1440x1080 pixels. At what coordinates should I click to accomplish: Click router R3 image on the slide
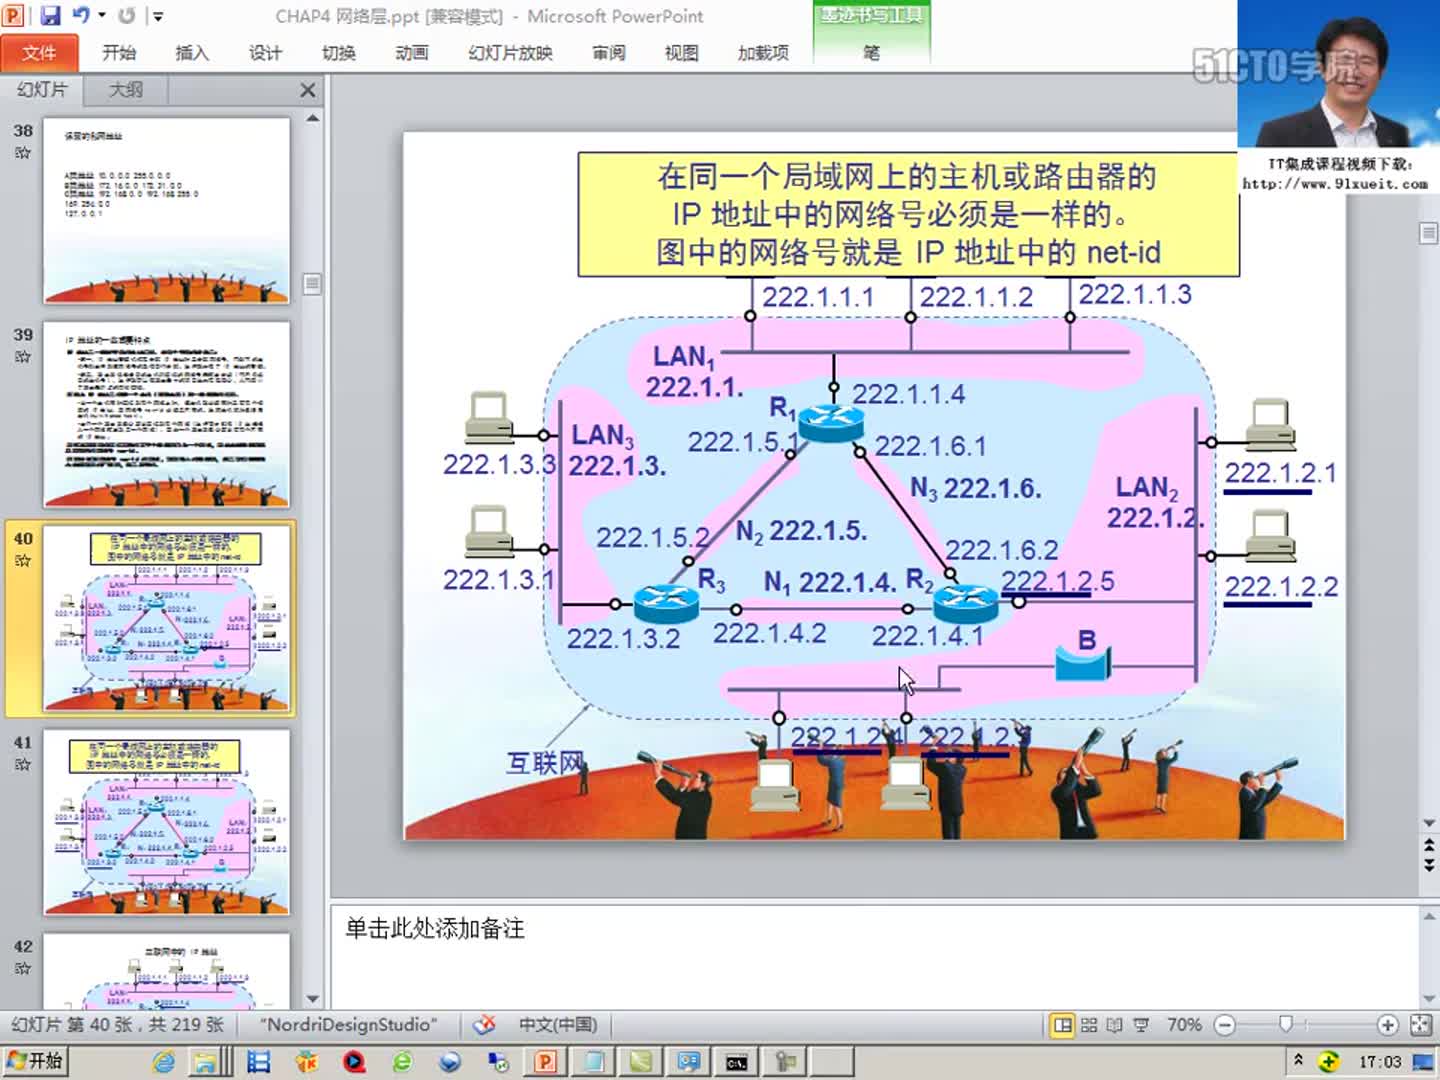[x=666, y=603]
